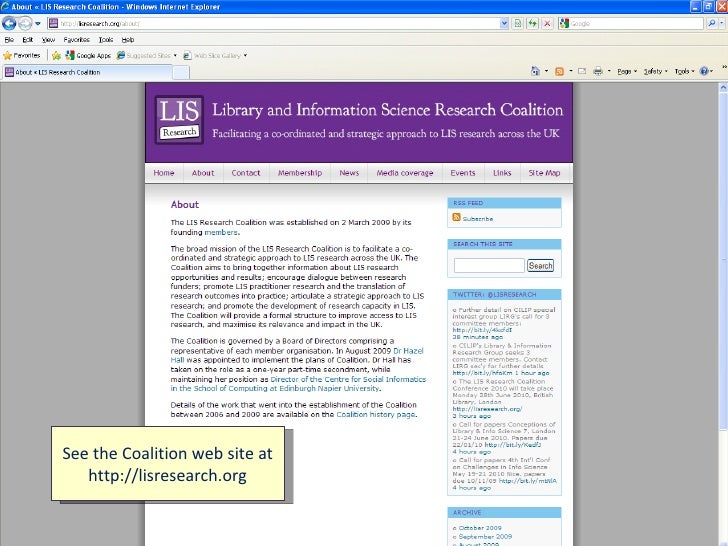
Task: Open the Tools menu in menu bar
Action: pyautogui.click(x=106, y=40)
